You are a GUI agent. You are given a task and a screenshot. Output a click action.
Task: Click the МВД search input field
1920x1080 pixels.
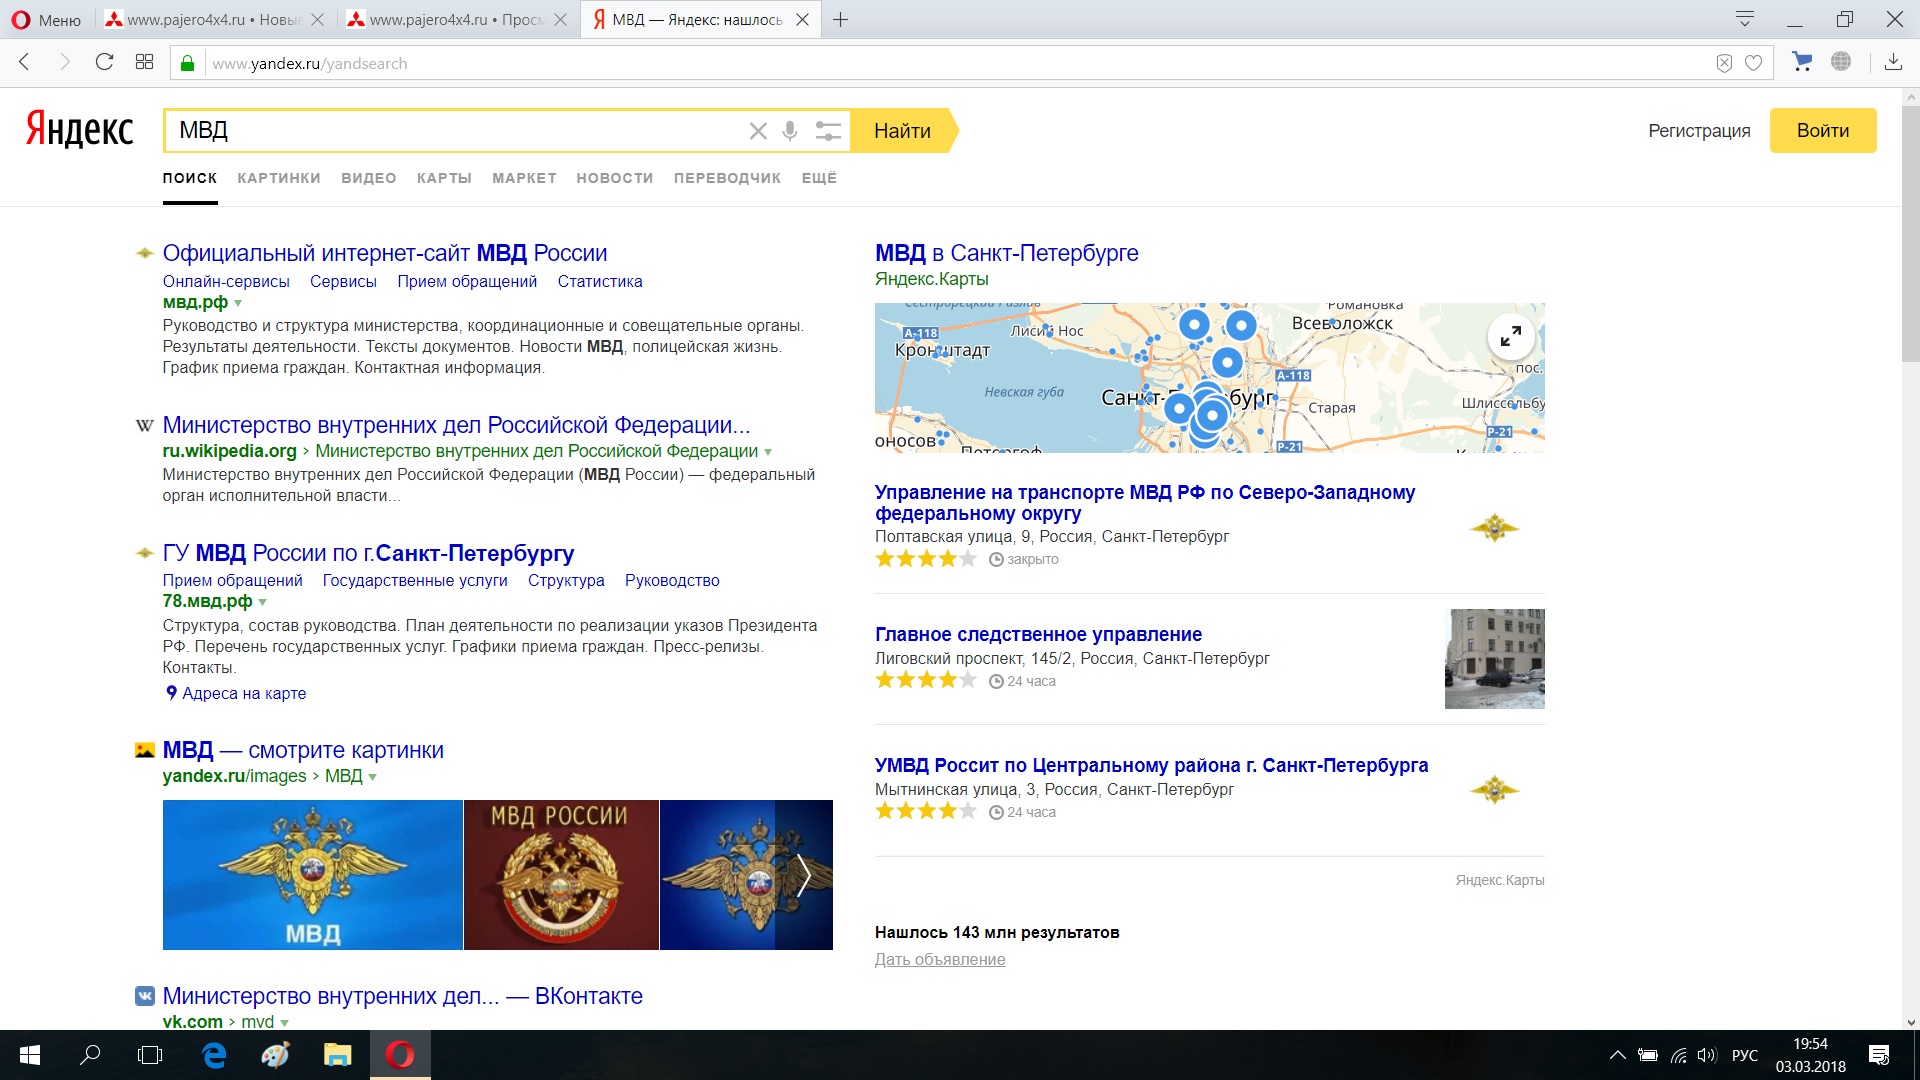[450, 131]
